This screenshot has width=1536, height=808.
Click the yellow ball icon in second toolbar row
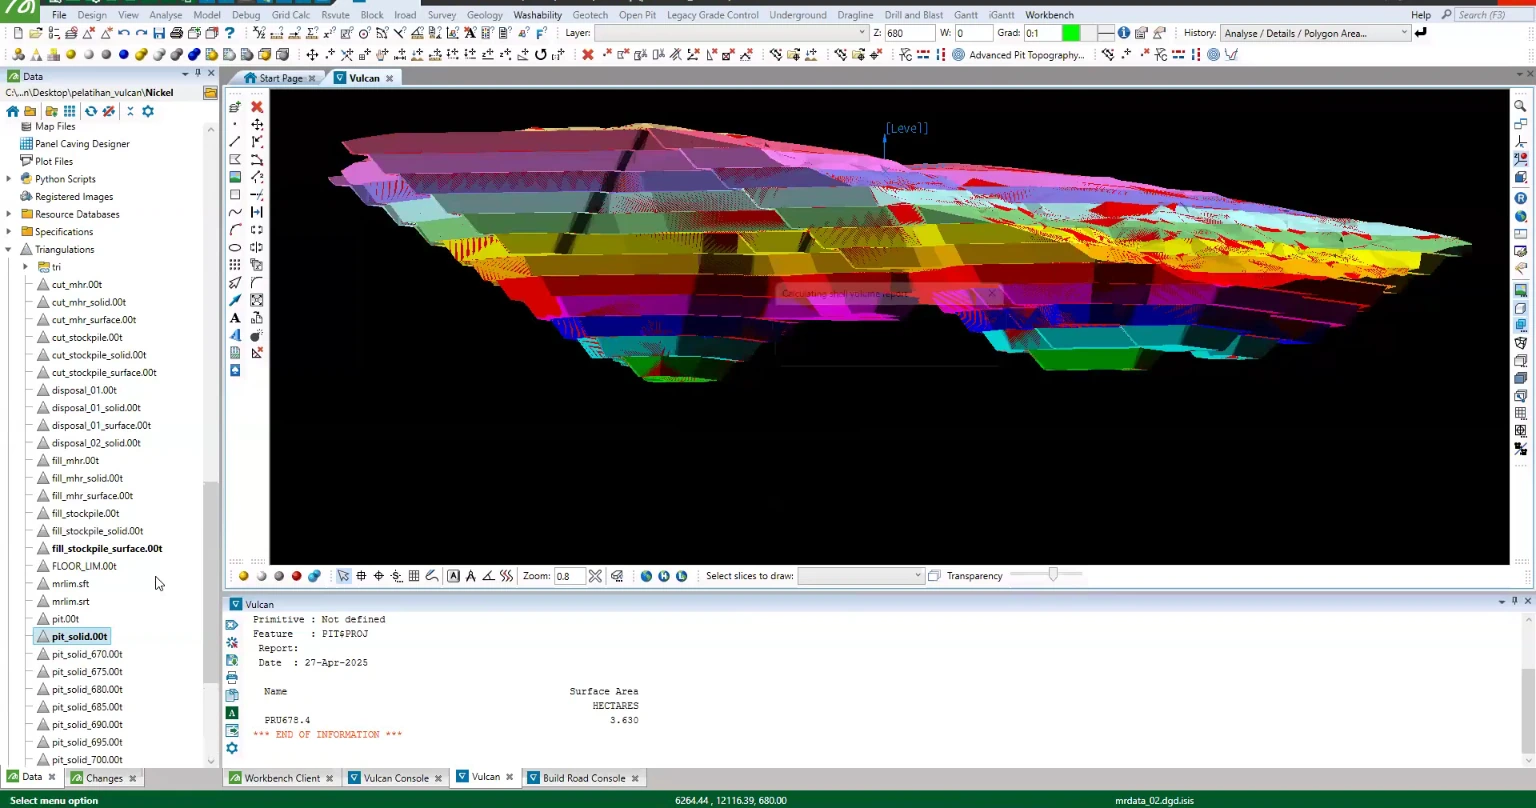(x=71, y=55)
